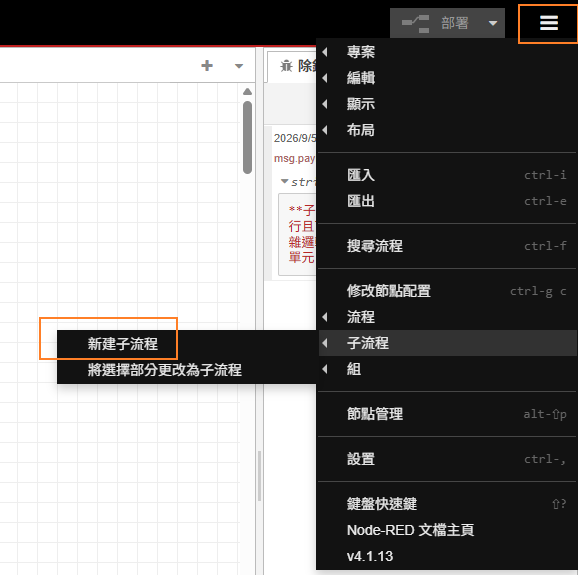The image size is (578, 575).
Task: Expand the 專案 submenu
Action: click(447, 52)
